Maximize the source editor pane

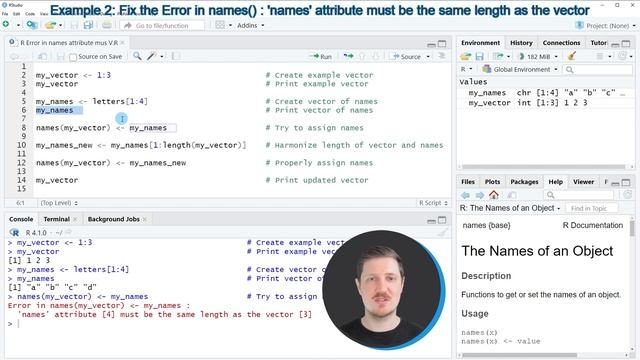pos(442,43)
